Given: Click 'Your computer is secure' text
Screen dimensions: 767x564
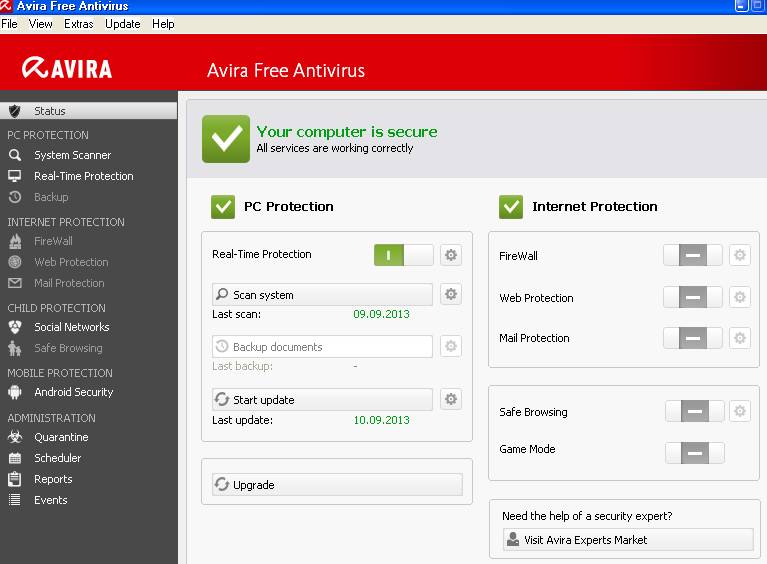Looking at the screenshot, I should 347,132.
